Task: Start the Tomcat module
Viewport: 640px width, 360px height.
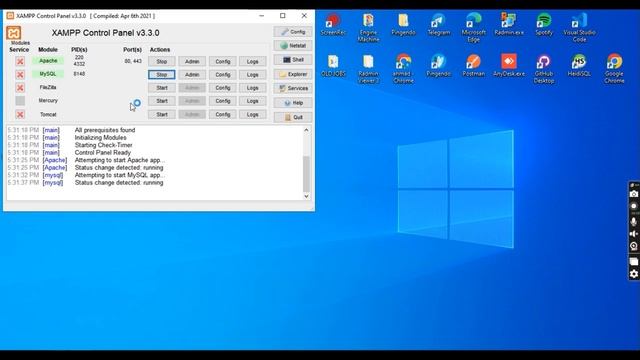Action: tap(162, 114)
